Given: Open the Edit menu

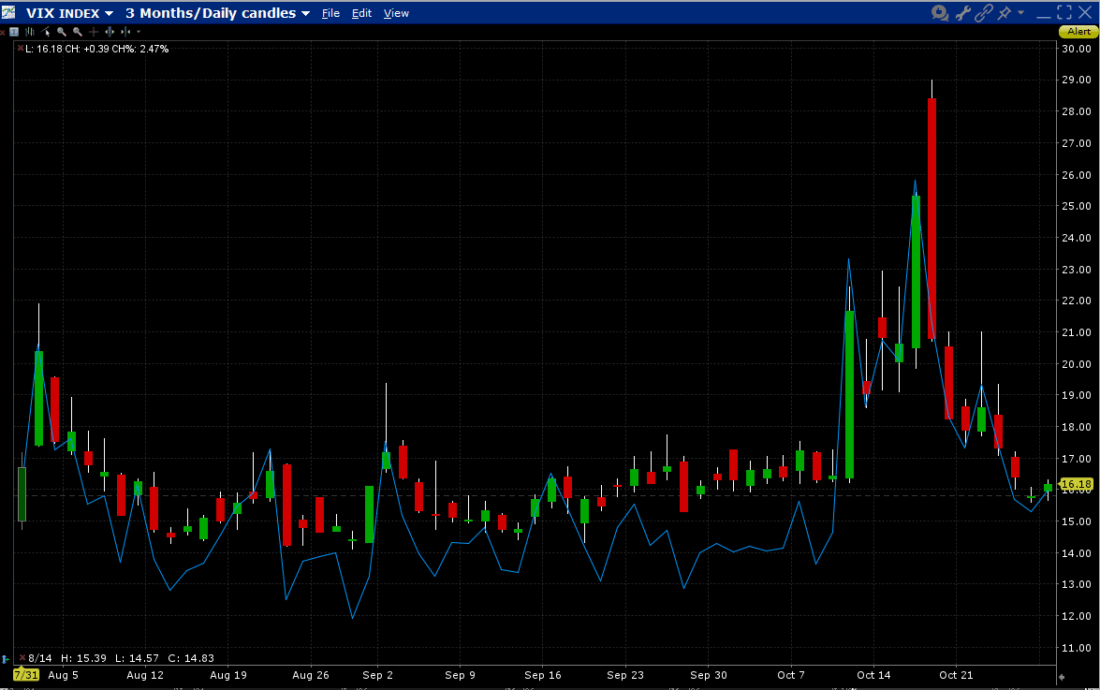Looking at the screenshot, I should tap(361, 13).
